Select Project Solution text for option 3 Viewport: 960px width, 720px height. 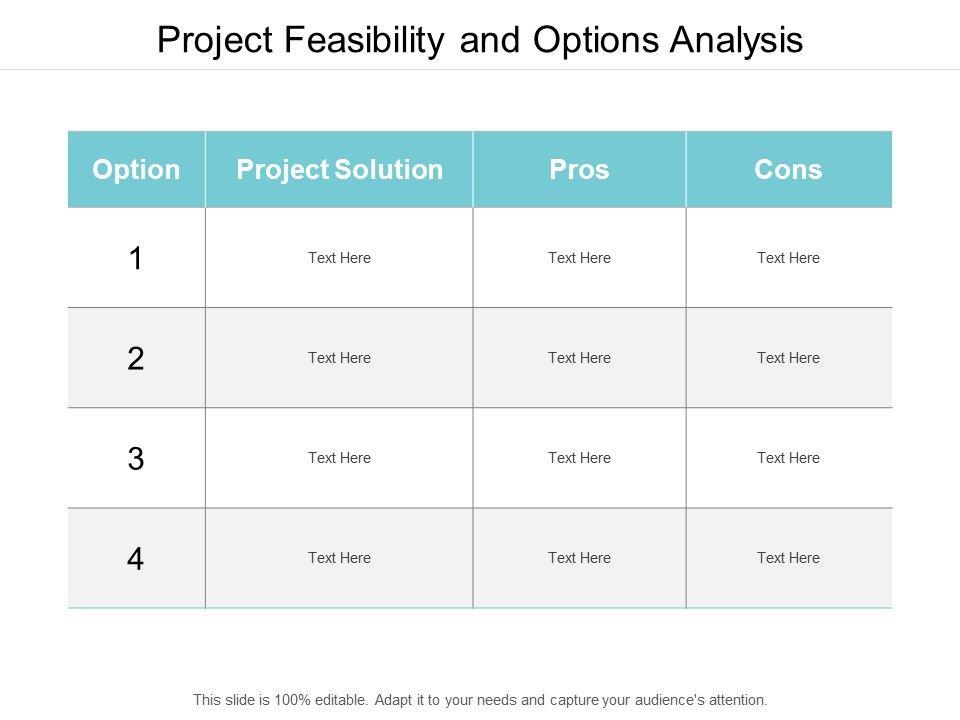(x=339, y=458)
